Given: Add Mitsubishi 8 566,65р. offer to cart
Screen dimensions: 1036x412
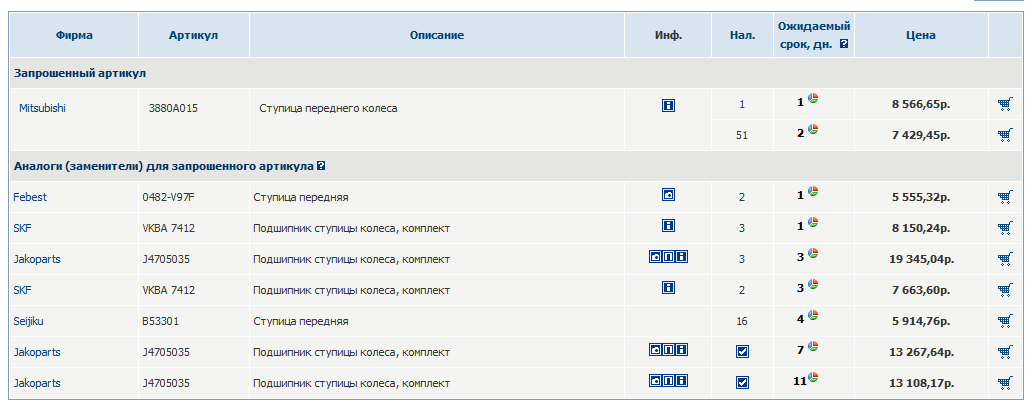Looking at the screenshot, I should pyautogui.click(x=1004, y=104).
